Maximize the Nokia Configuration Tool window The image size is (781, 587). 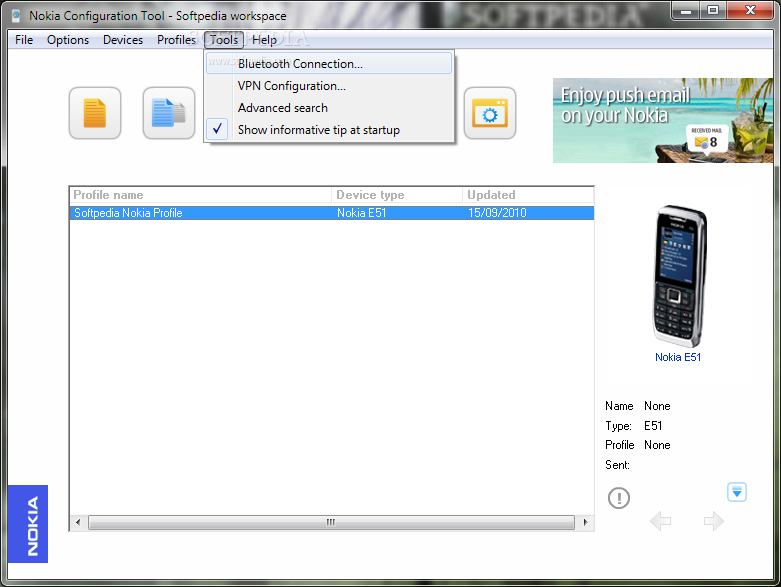pyautogui.click(x=713, y=10)
